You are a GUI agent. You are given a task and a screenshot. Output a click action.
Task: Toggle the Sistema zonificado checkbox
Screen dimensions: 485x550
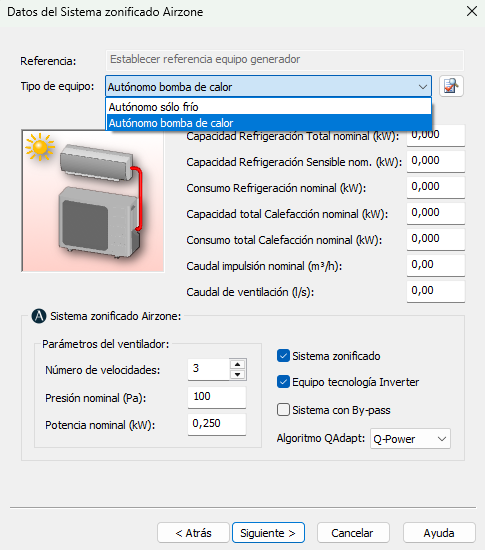(x=283, y=356)
